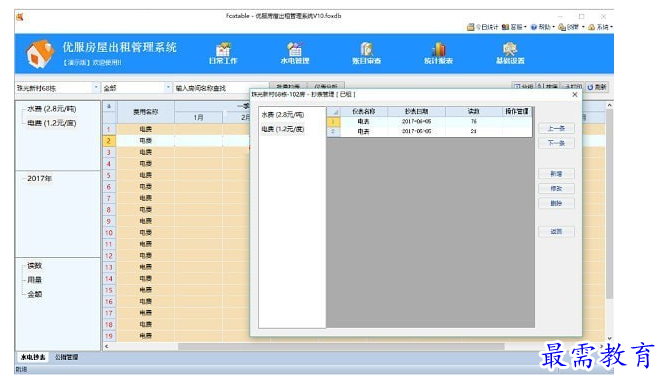This screenshot has width=663, height=387.
Task: Select row 2 in main table
Action: click(x=109, y=141)
